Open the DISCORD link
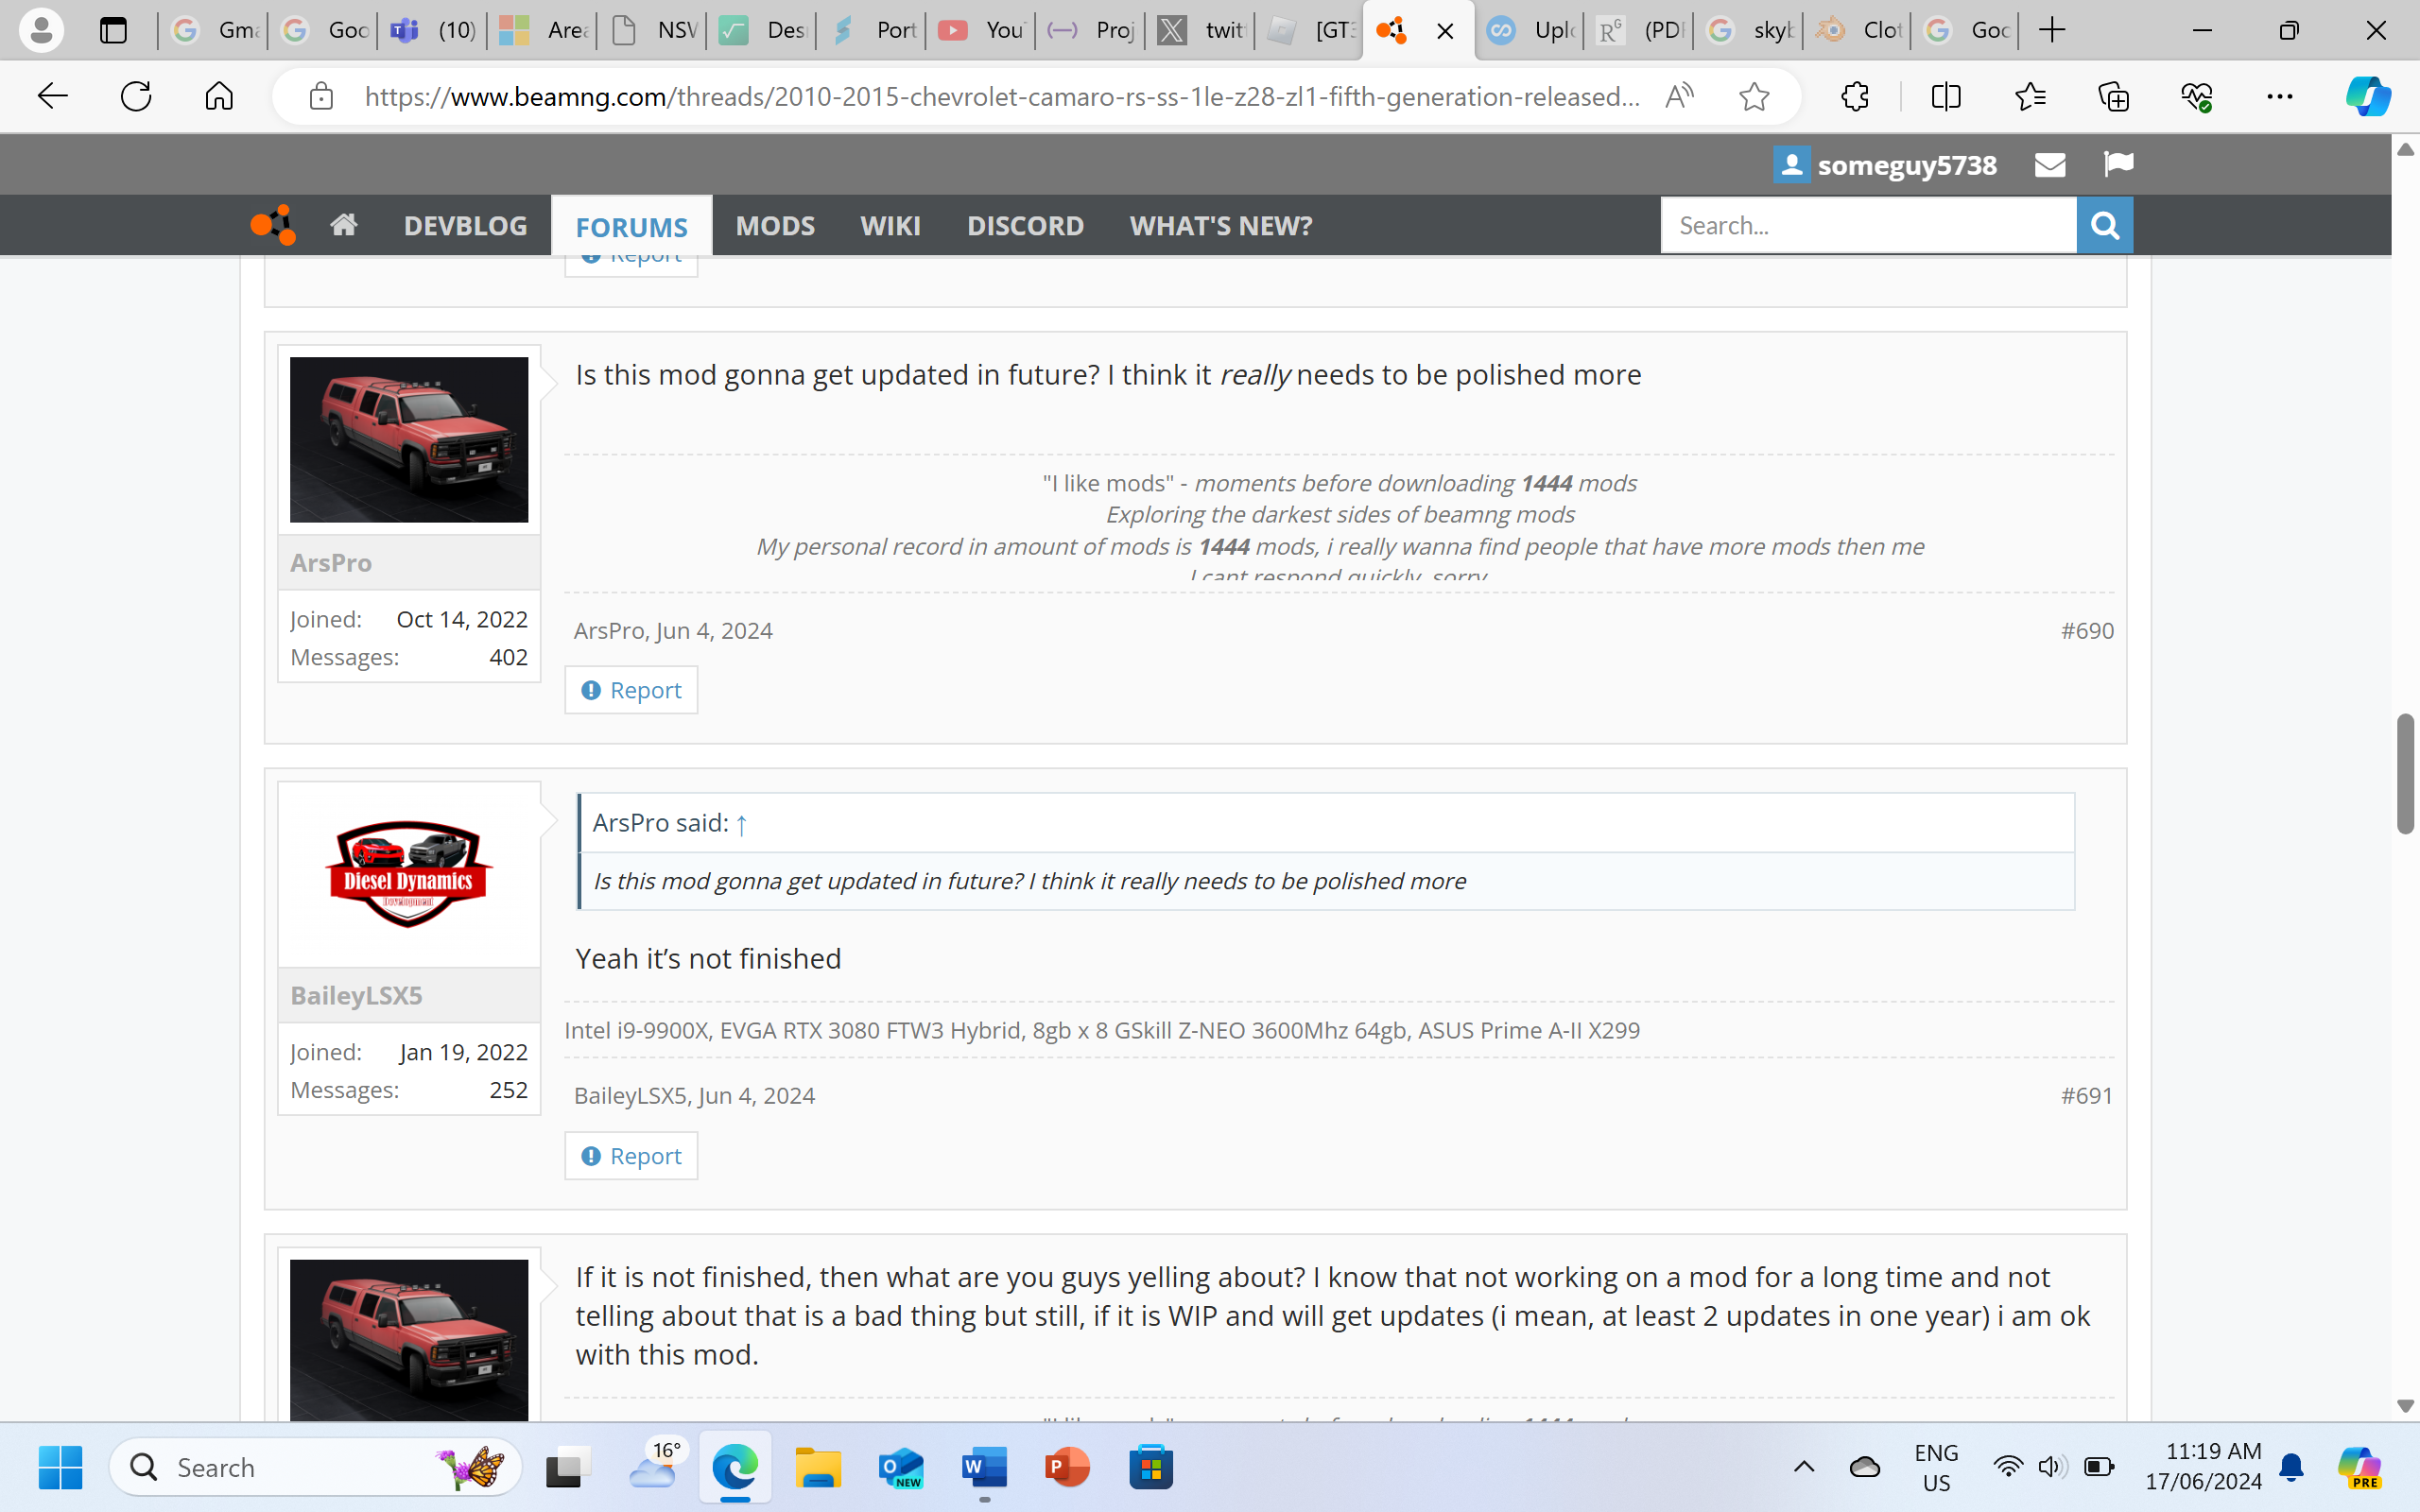The image size is (2420, 1512). tap(1025, 226)
